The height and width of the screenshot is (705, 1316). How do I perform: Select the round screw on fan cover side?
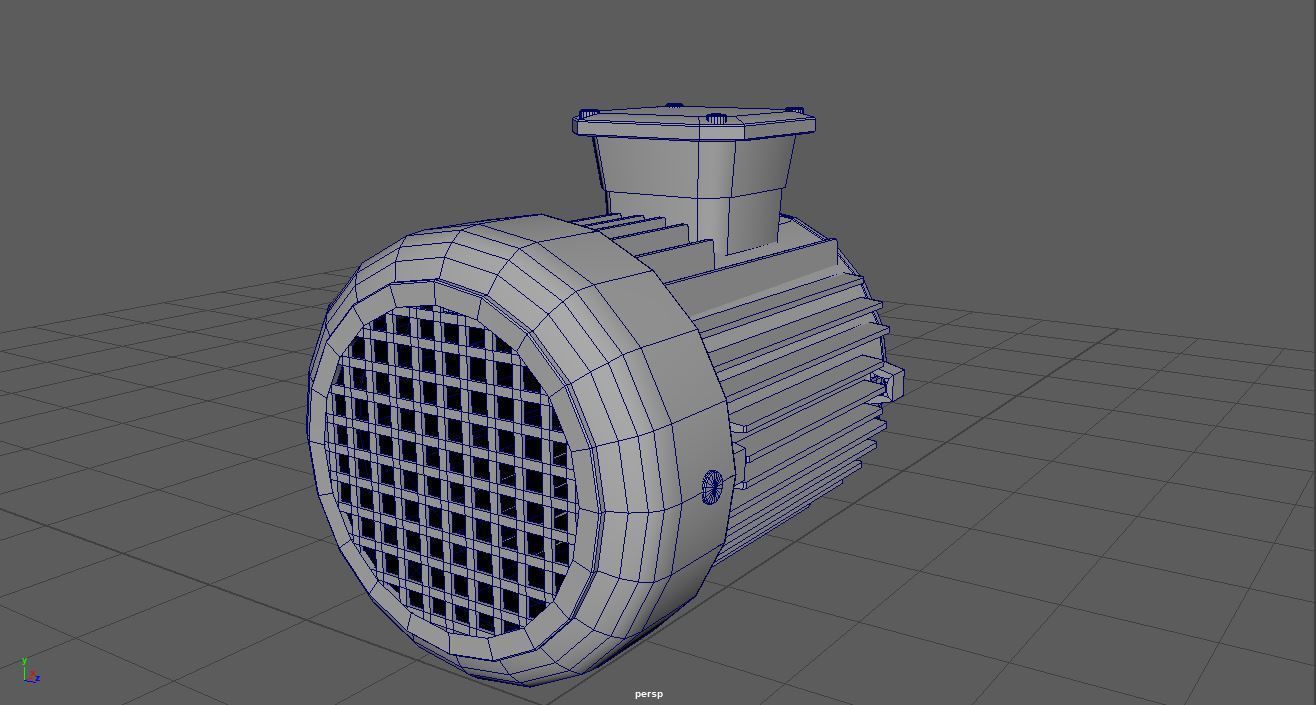click(713, 487)
